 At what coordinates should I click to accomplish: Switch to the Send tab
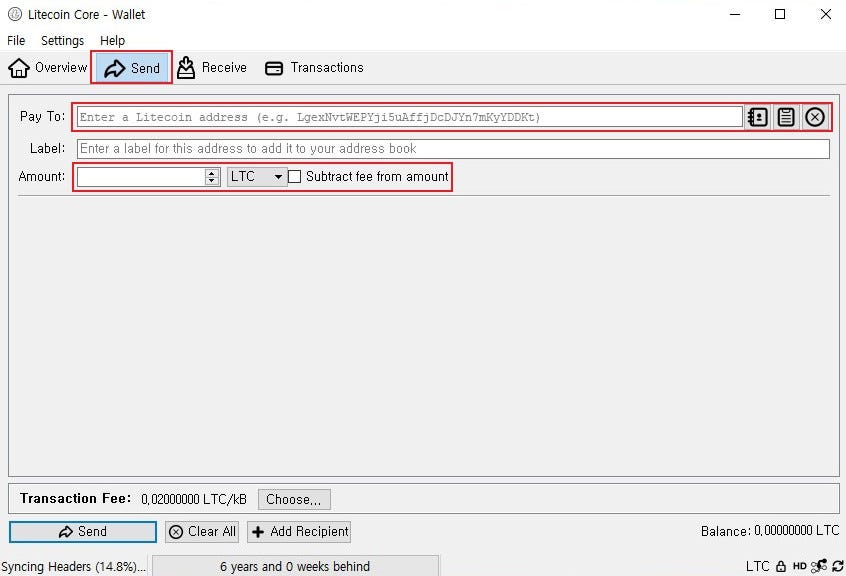132,68
